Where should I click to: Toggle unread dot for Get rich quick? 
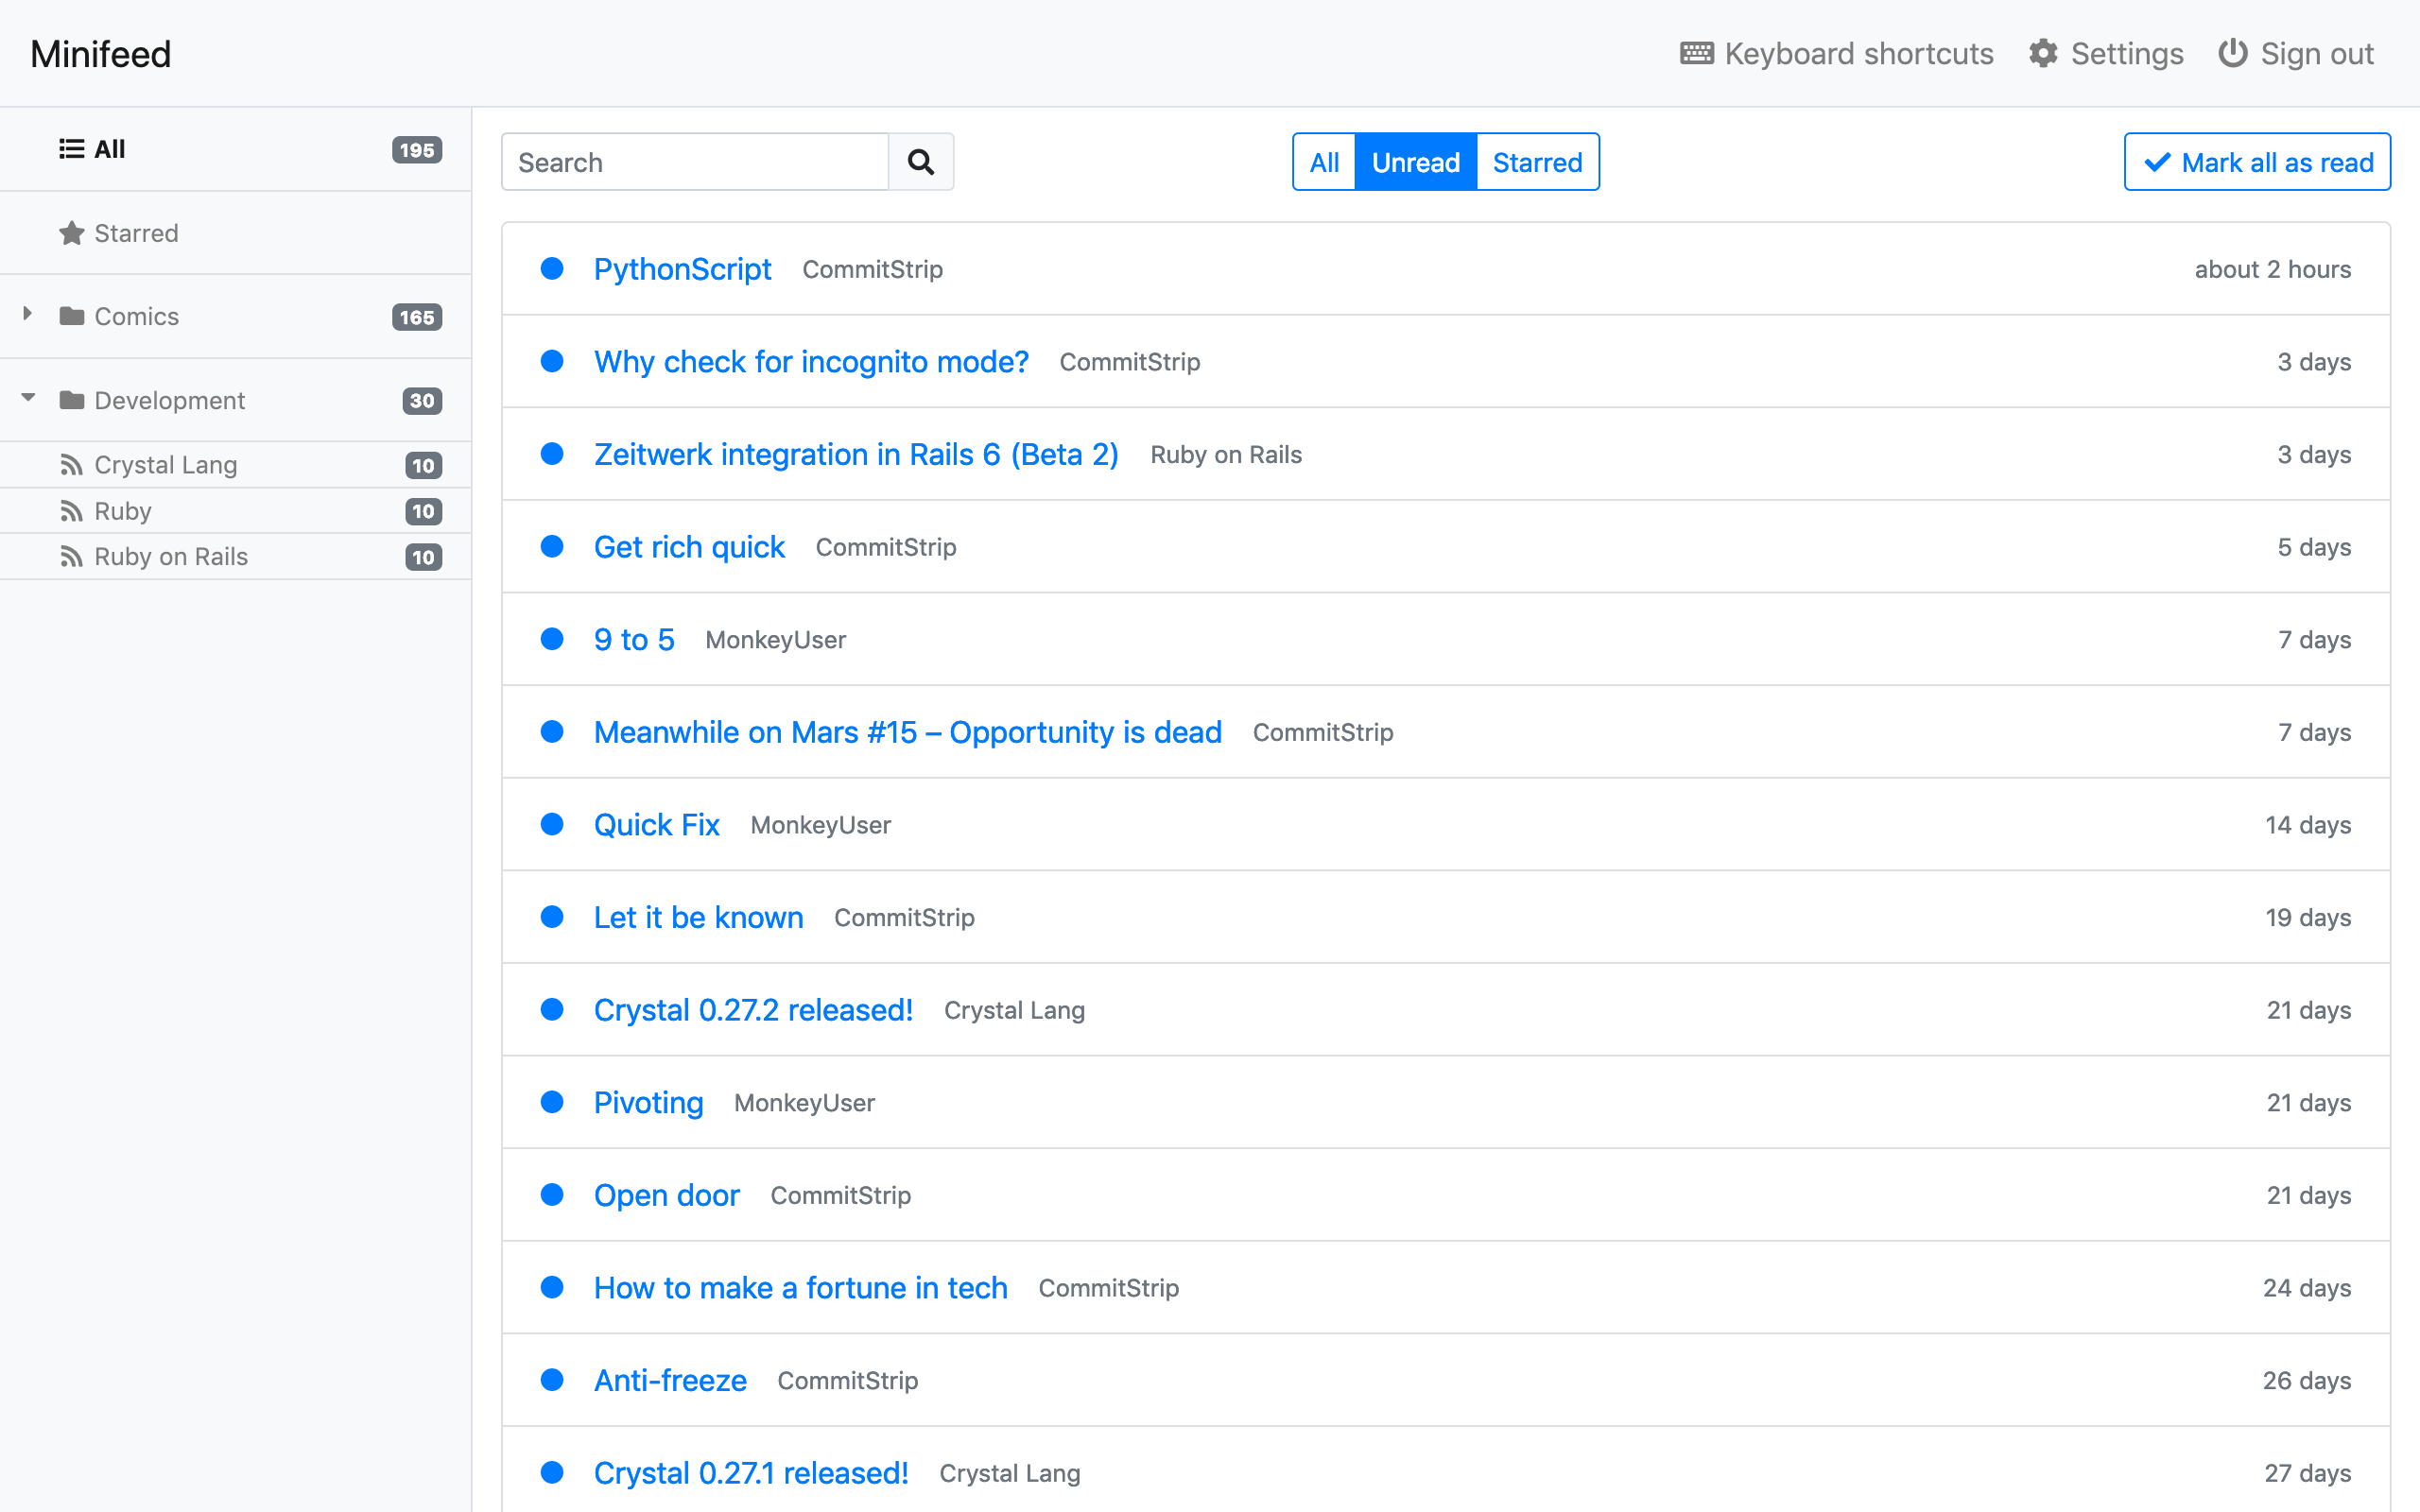552,546
